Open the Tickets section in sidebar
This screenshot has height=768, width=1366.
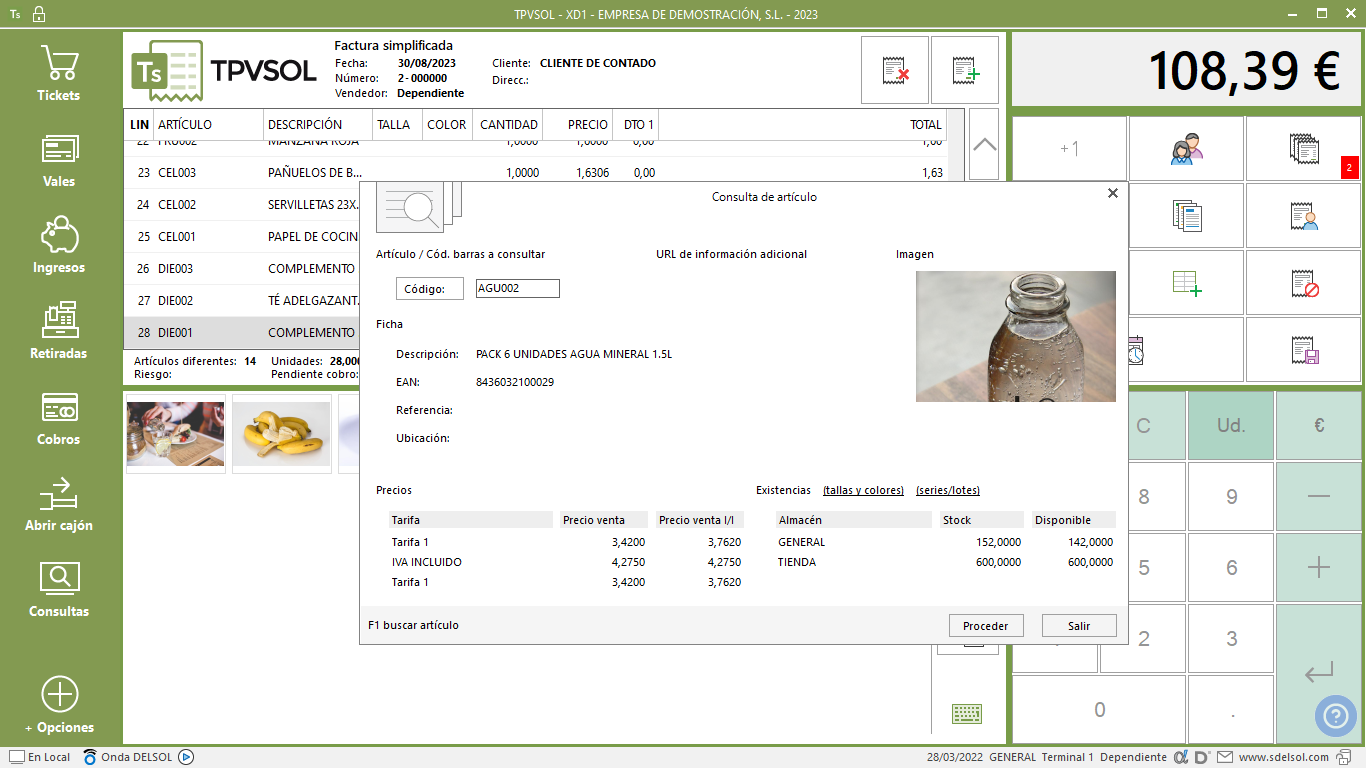pos(59,74)
